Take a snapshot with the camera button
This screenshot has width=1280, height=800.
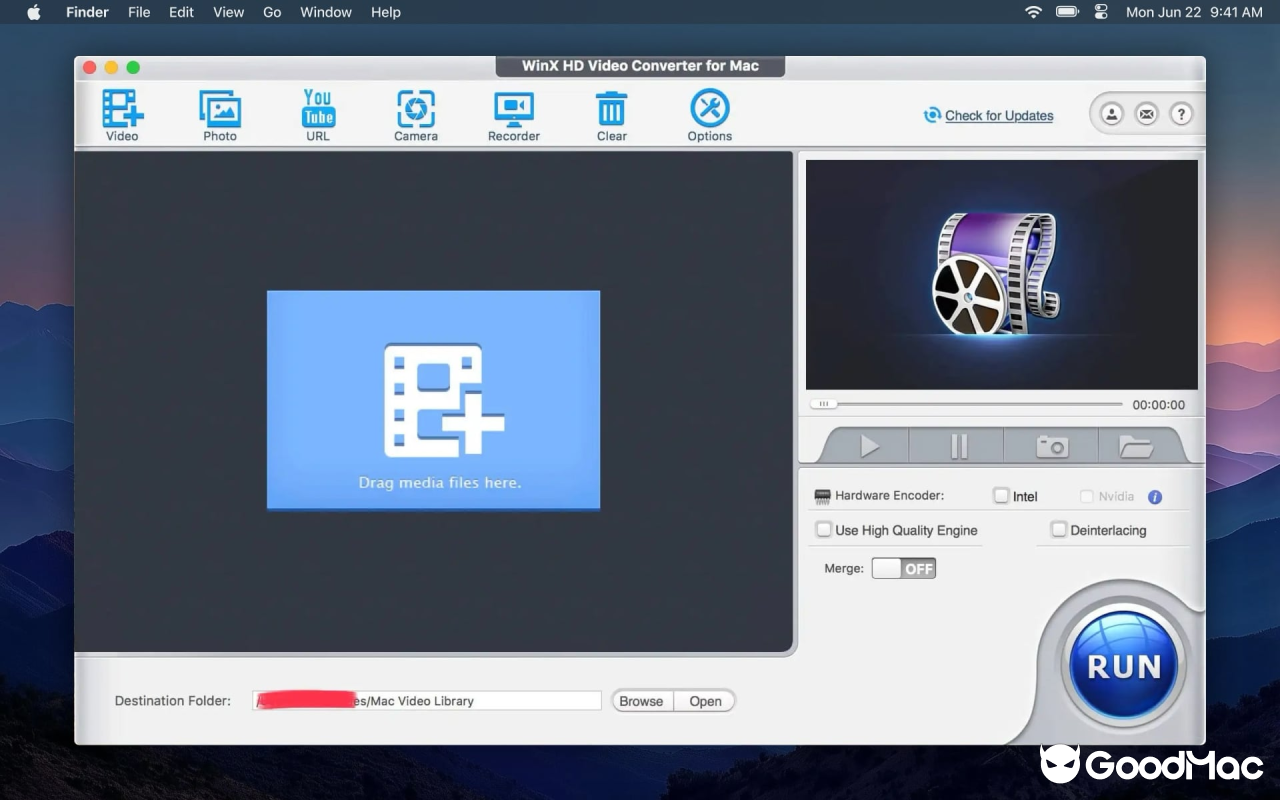pos(1051,445)
